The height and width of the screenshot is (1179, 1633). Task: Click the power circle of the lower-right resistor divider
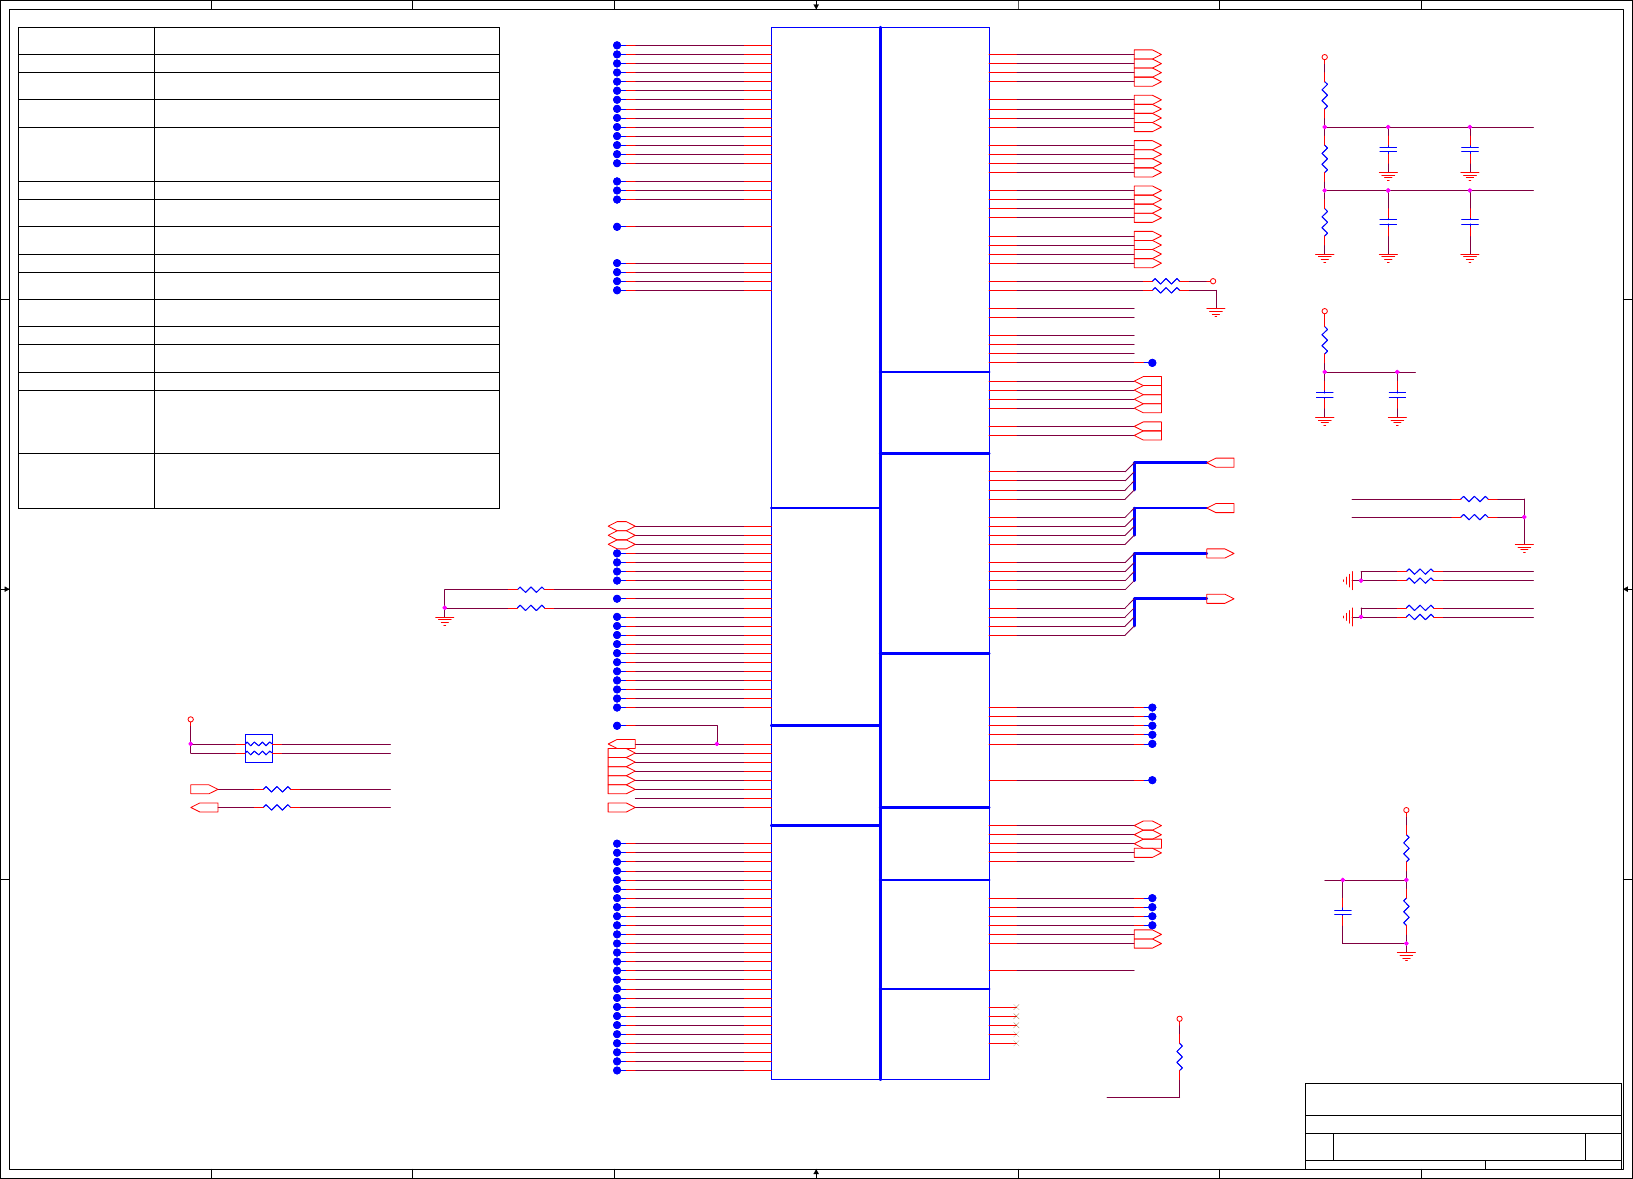(1407, 810)
